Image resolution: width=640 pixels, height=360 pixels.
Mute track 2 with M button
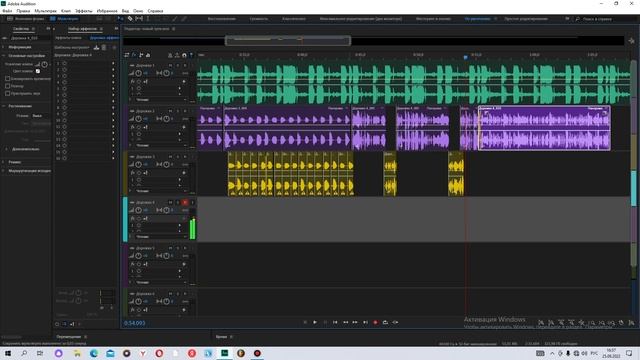pyautogui.click(x=171, y=111)
